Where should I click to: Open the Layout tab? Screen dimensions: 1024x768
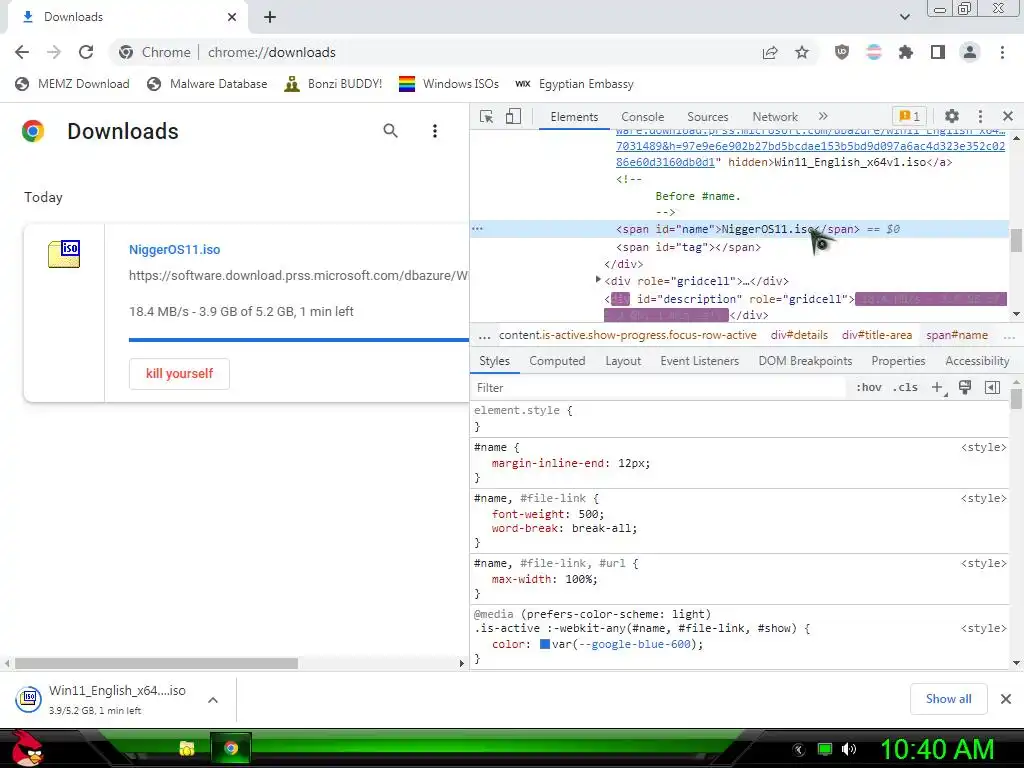623,360
